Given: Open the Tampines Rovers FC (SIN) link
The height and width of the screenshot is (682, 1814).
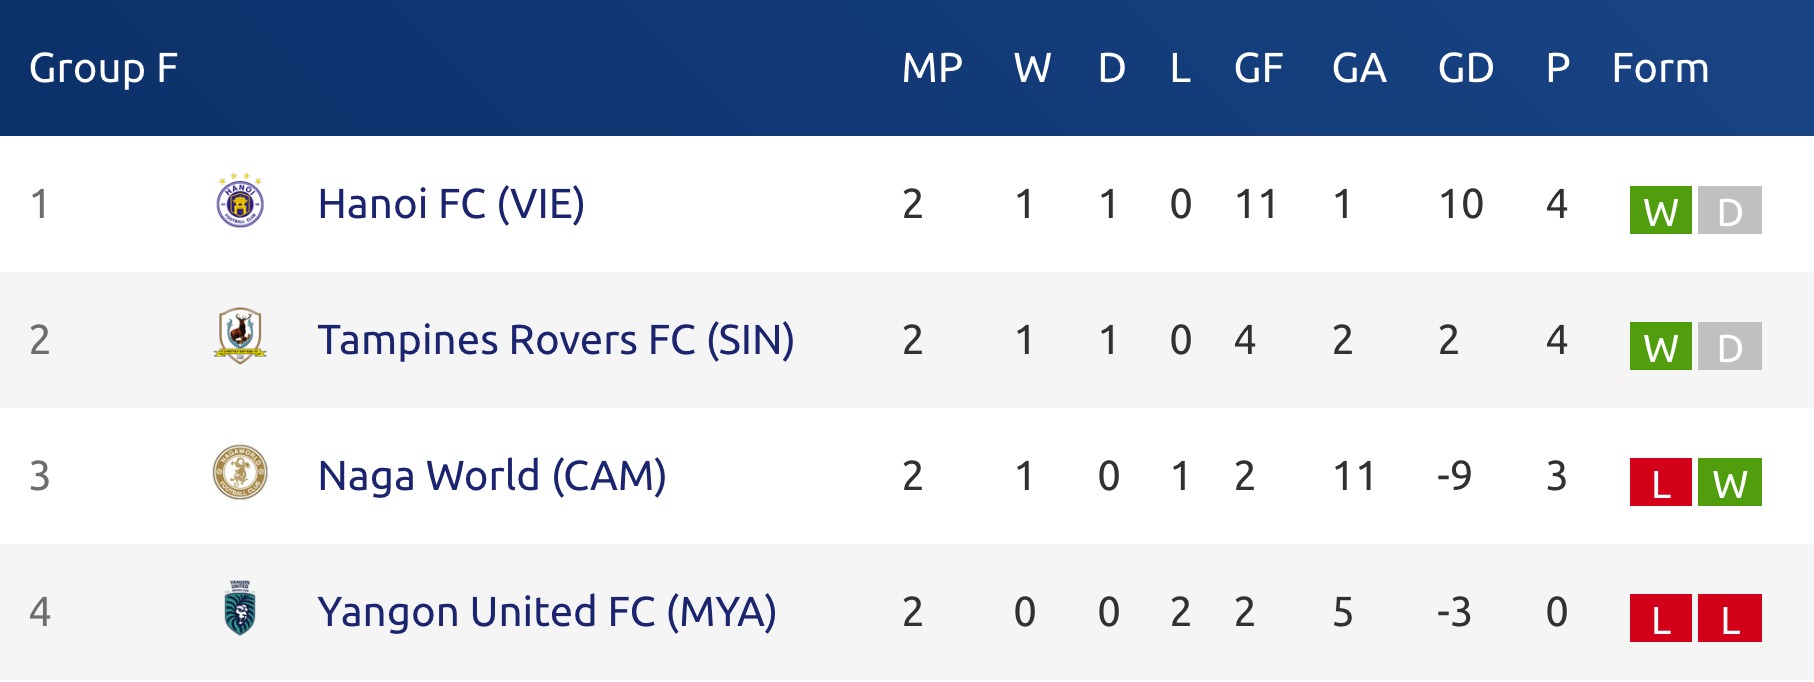Looking at the screenshot, I should [x=556, y=340].
